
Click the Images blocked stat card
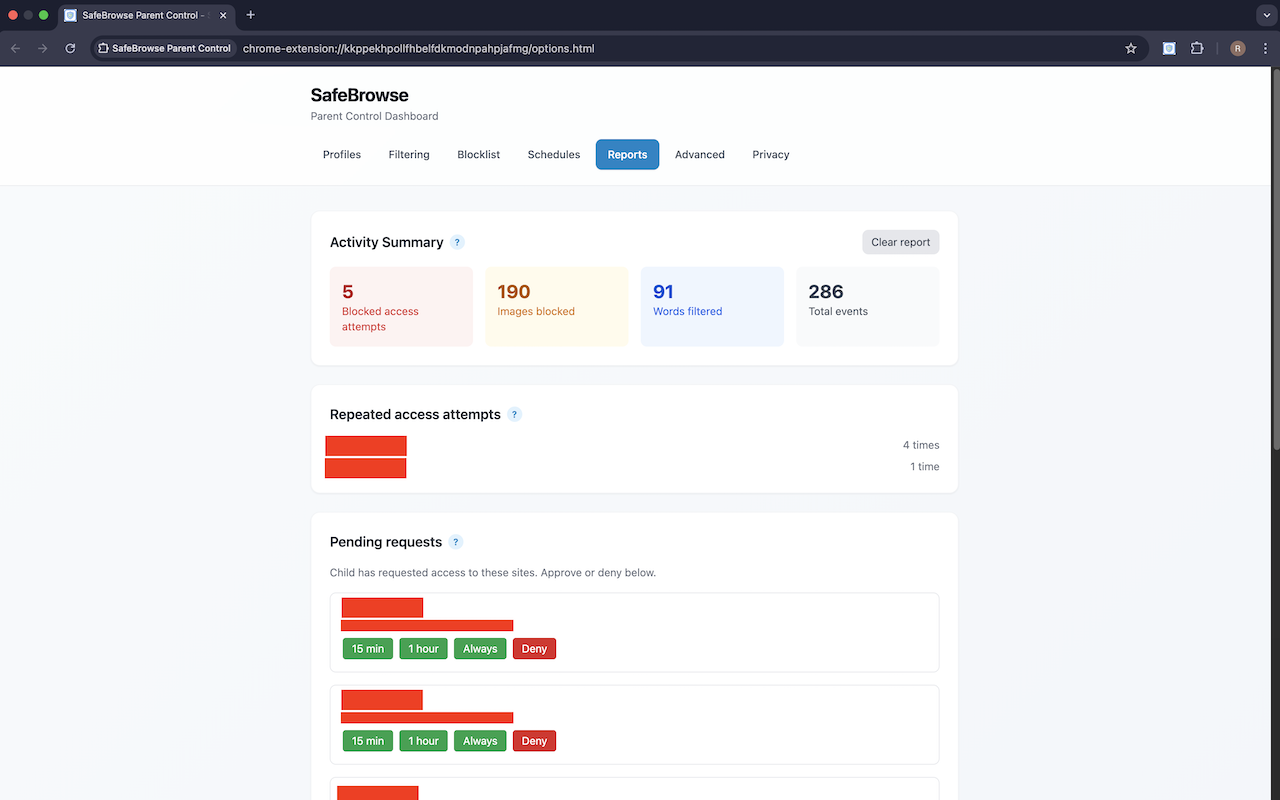(557, 307)
